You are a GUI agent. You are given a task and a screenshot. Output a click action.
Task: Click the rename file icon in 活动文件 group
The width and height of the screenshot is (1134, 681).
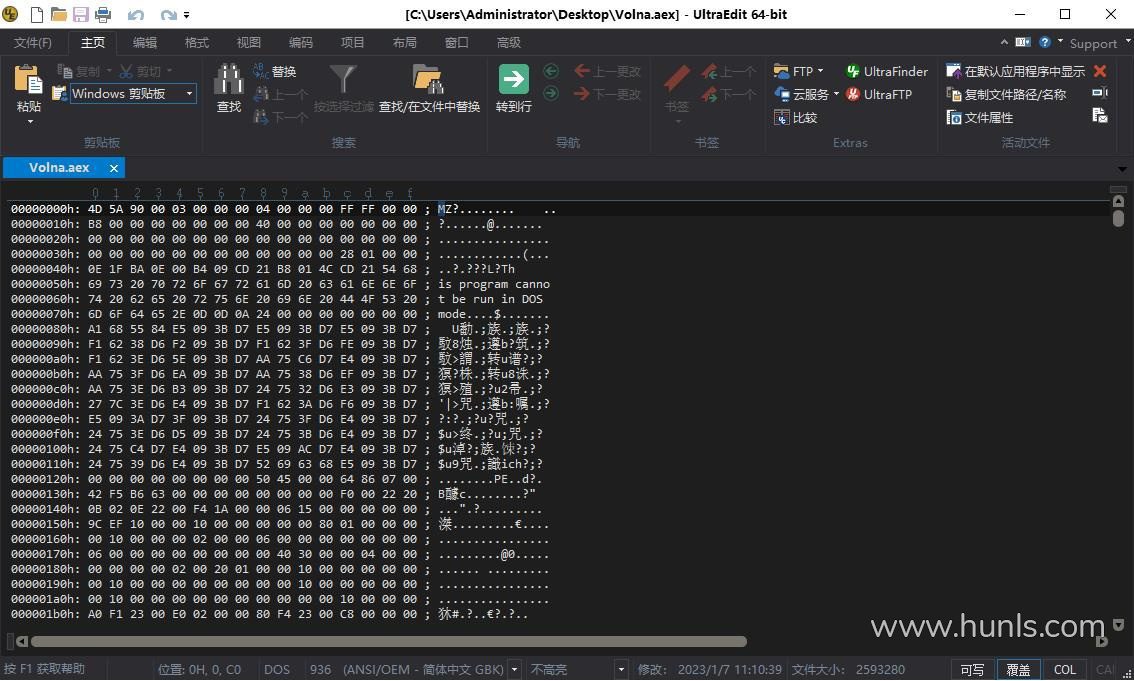point(1100,93)
